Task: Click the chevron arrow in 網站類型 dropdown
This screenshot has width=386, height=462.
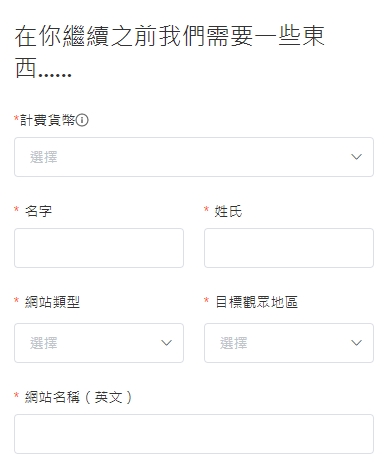Action: pyautogui.click(x=166, y=343)
